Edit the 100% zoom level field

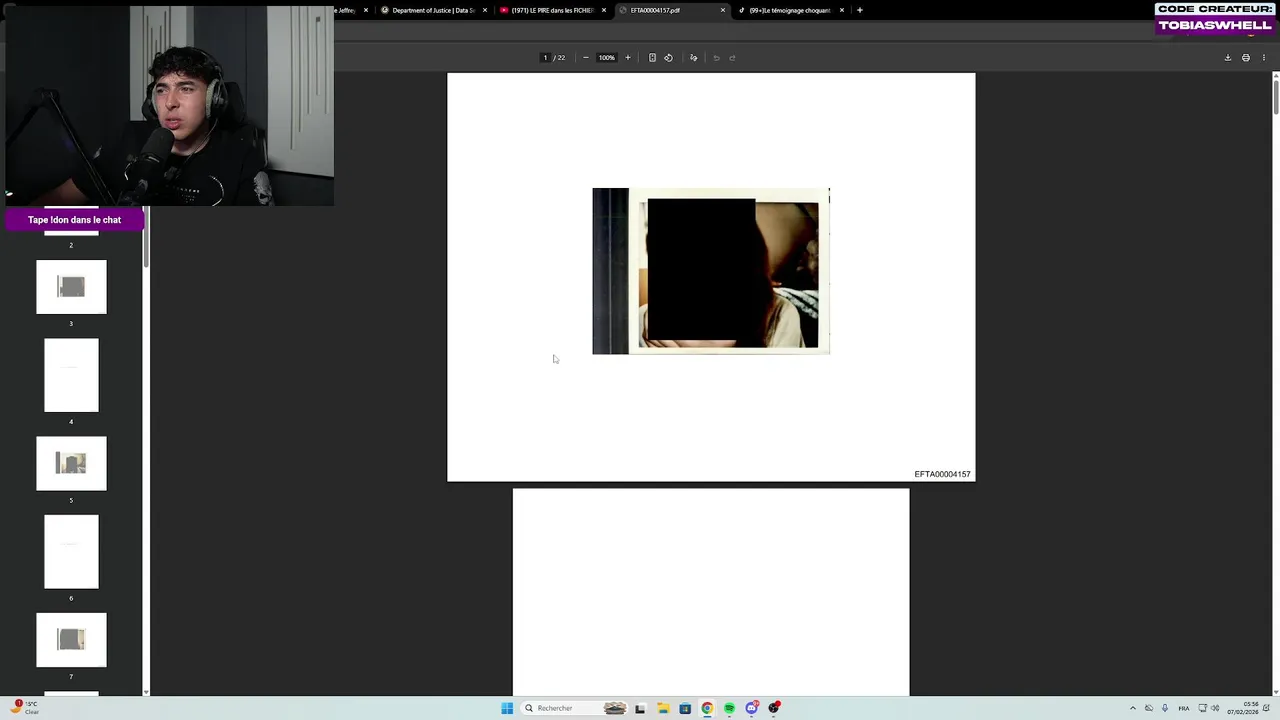(606, 57)
